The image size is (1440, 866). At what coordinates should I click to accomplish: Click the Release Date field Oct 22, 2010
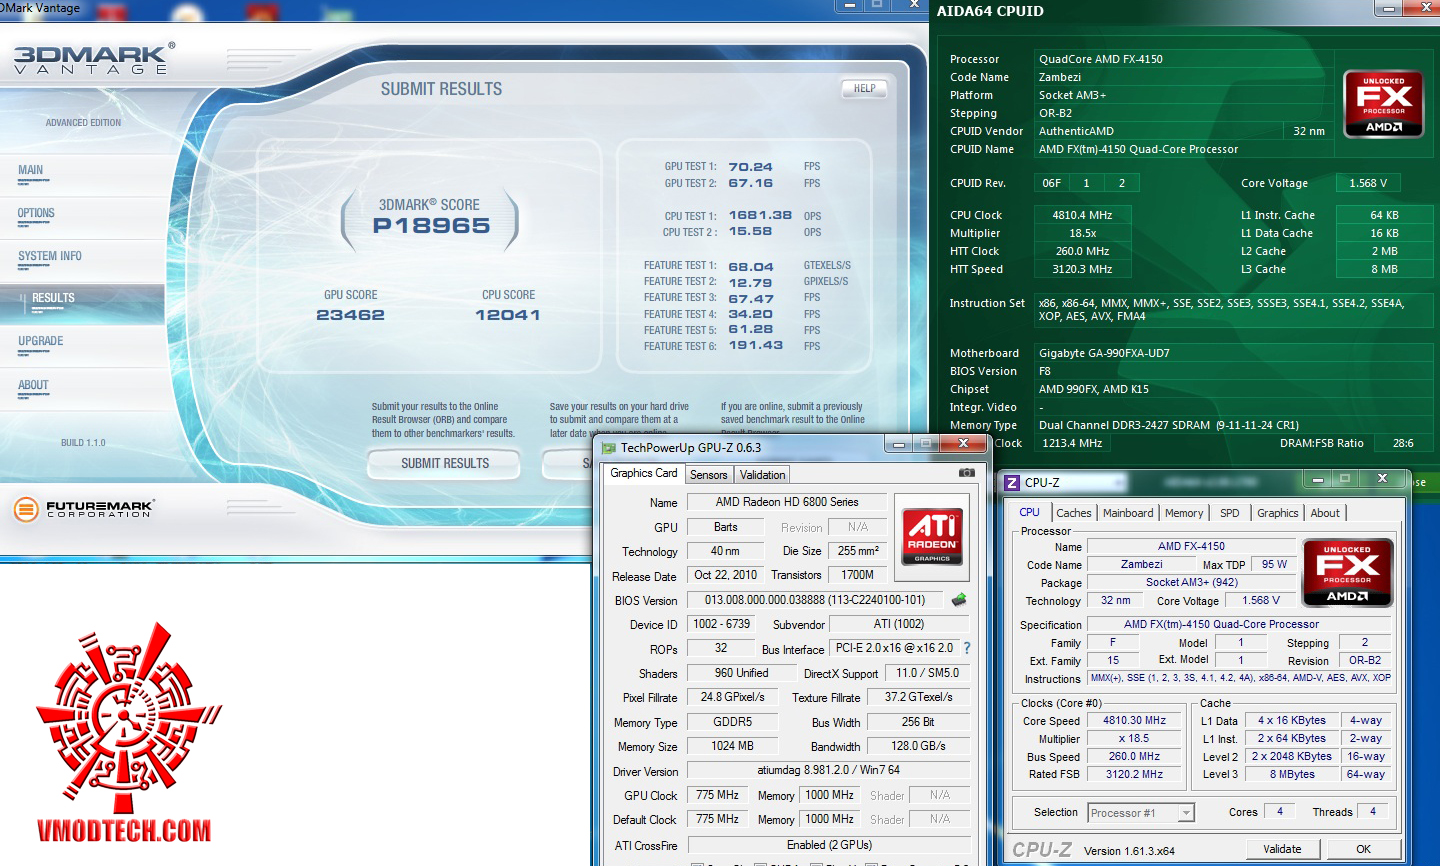click(x=726, y=575)
